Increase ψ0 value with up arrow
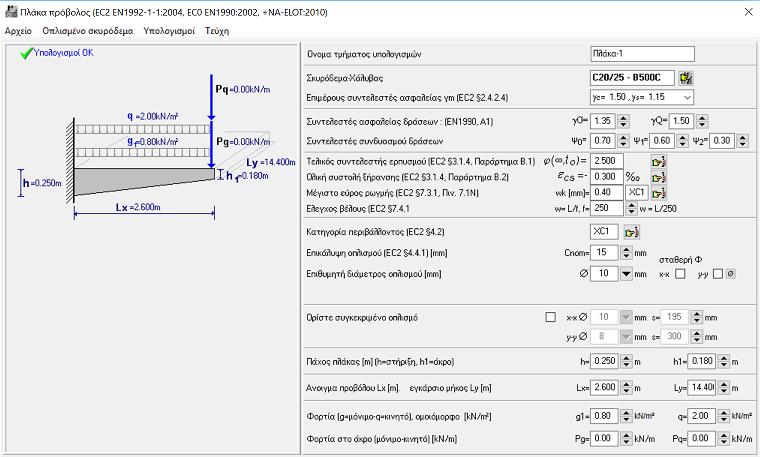Image resolution: width=760 pixels, height=457 pixels. tap(624, 138)
